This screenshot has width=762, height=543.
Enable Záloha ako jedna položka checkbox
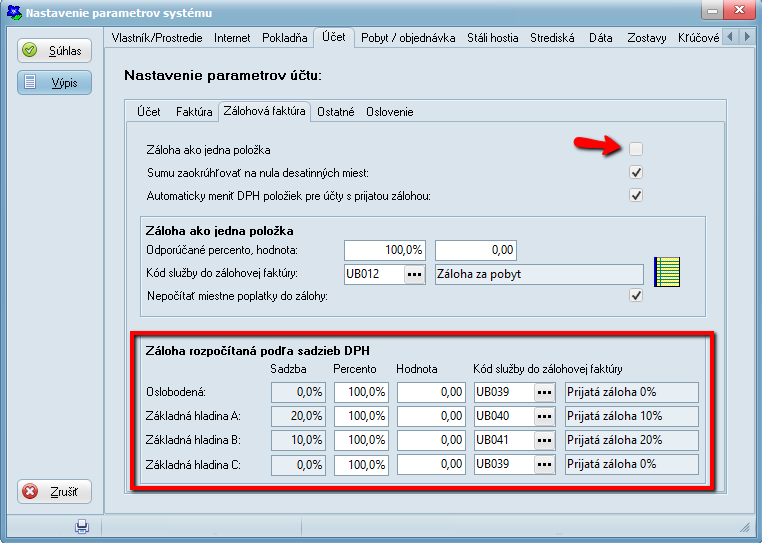pos(636,149)
